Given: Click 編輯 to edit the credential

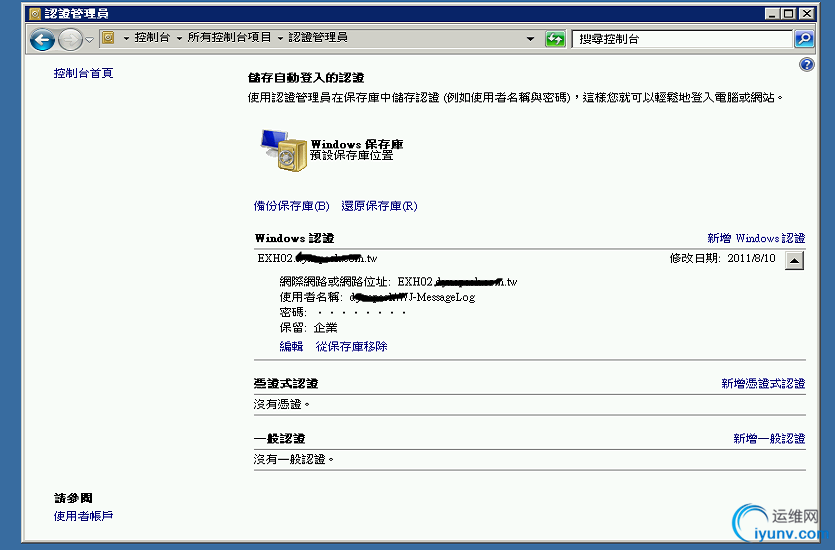Looking at the screenshot, I should [291, 347].
